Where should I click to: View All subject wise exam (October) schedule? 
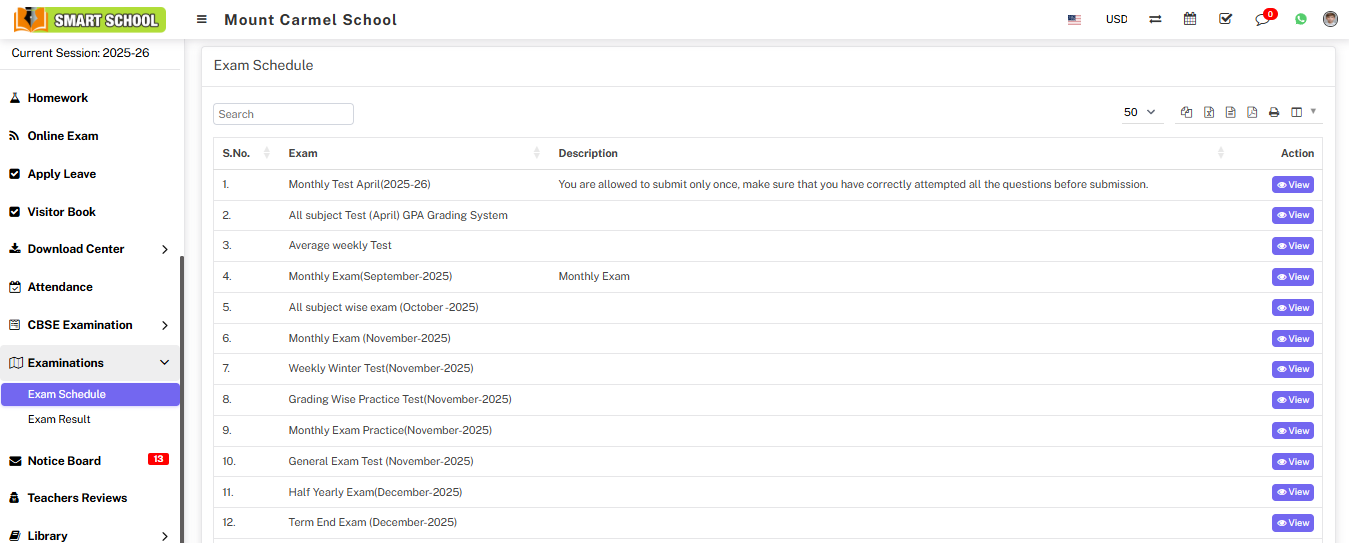point(1292,308)
